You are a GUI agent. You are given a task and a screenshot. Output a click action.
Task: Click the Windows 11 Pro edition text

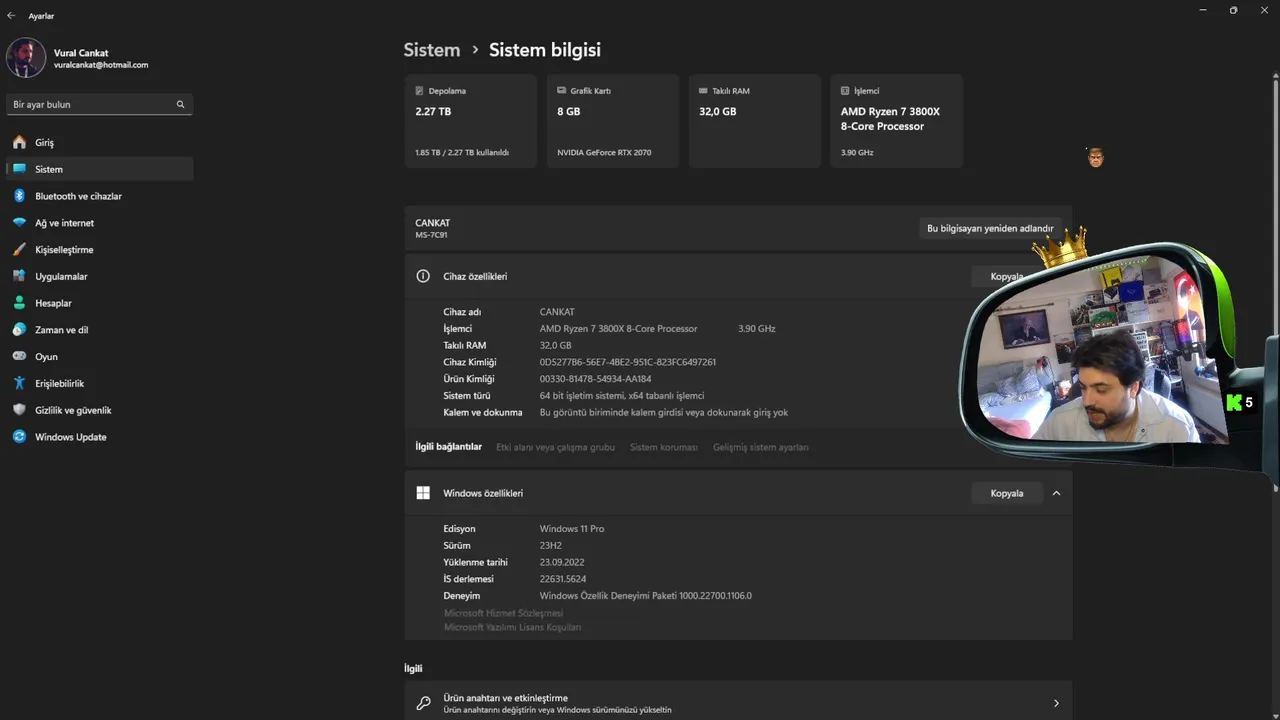click(x=572, y=529)
